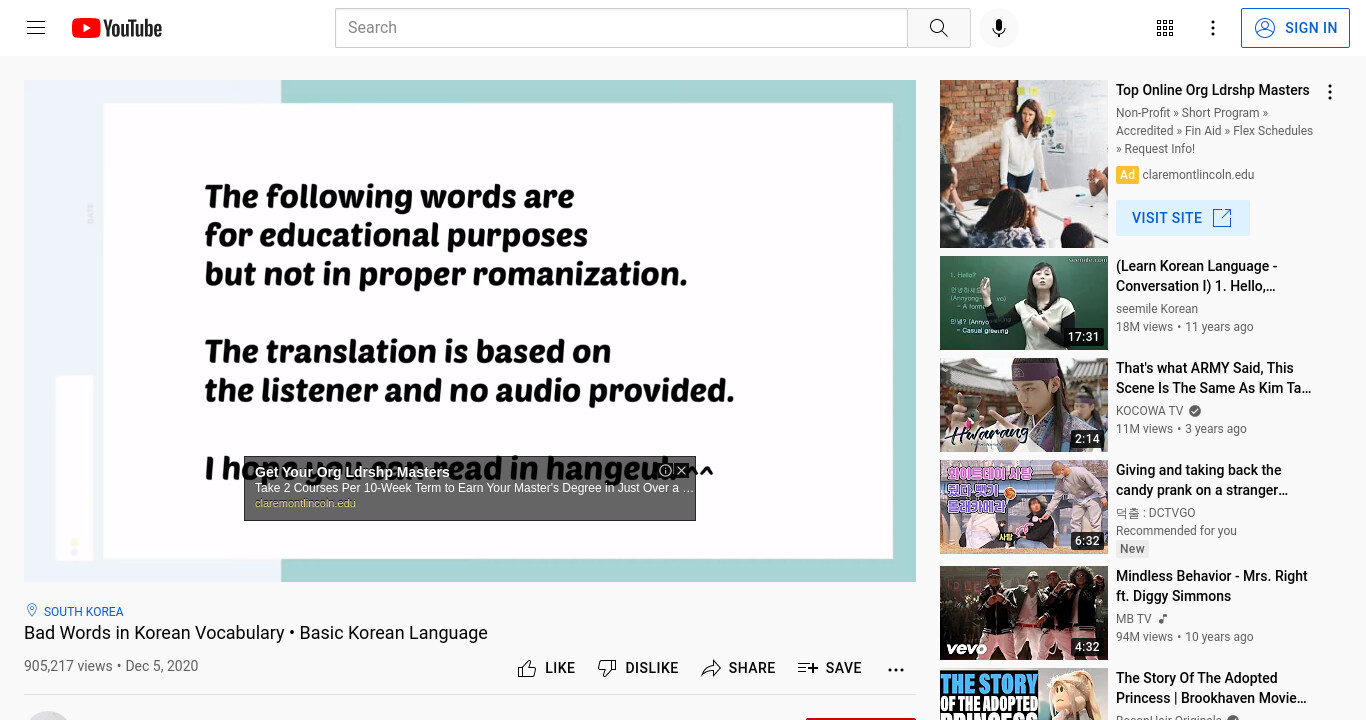This screenshot has height=720, width=1366.
Task: Open settings three-dot menu in header
Action: coord(1213,28)
